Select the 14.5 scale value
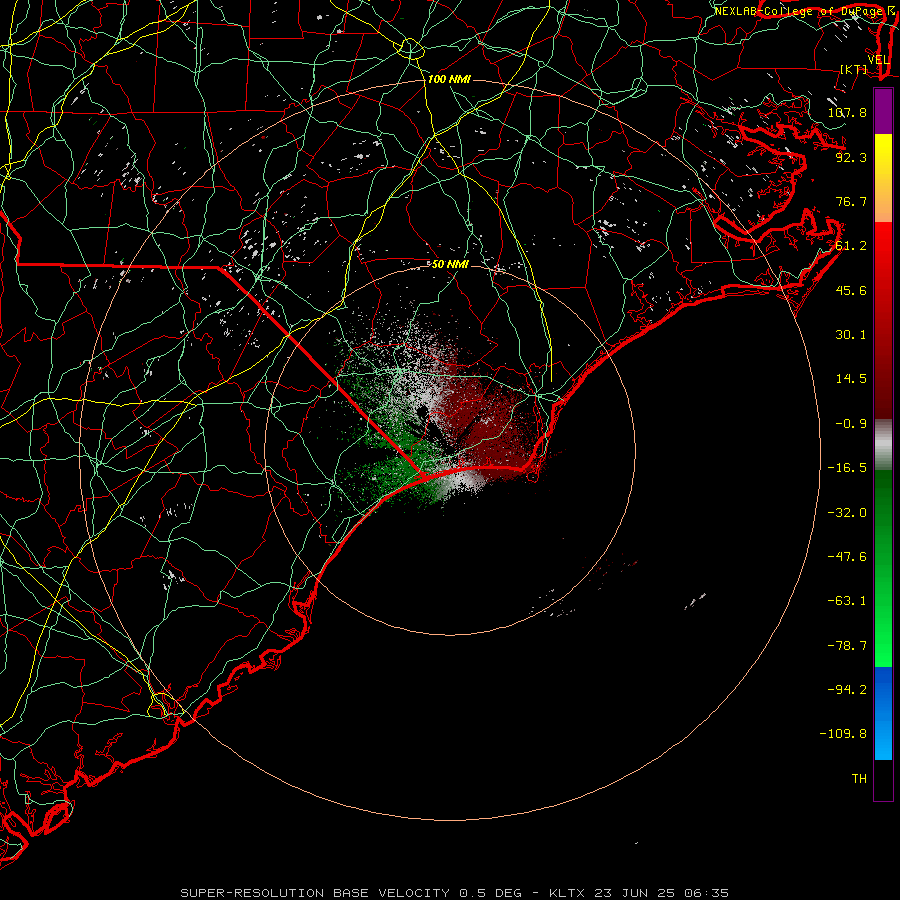Screen dimensions: 900x900 pos(851,379)
